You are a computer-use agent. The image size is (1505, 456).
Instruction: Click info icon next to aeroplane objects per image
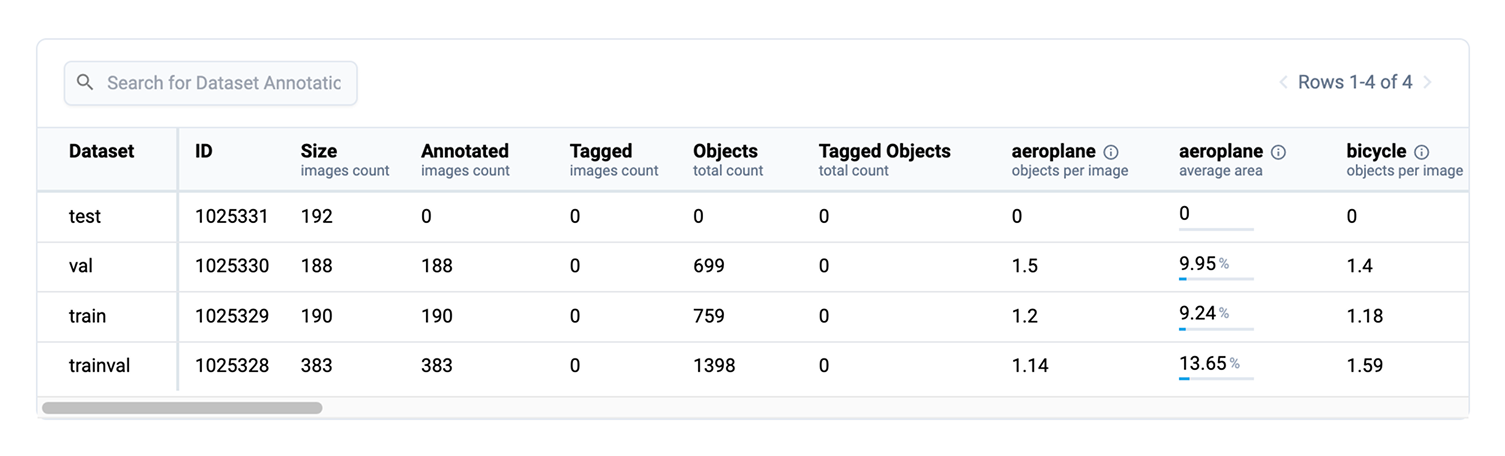coord(1110,153)
